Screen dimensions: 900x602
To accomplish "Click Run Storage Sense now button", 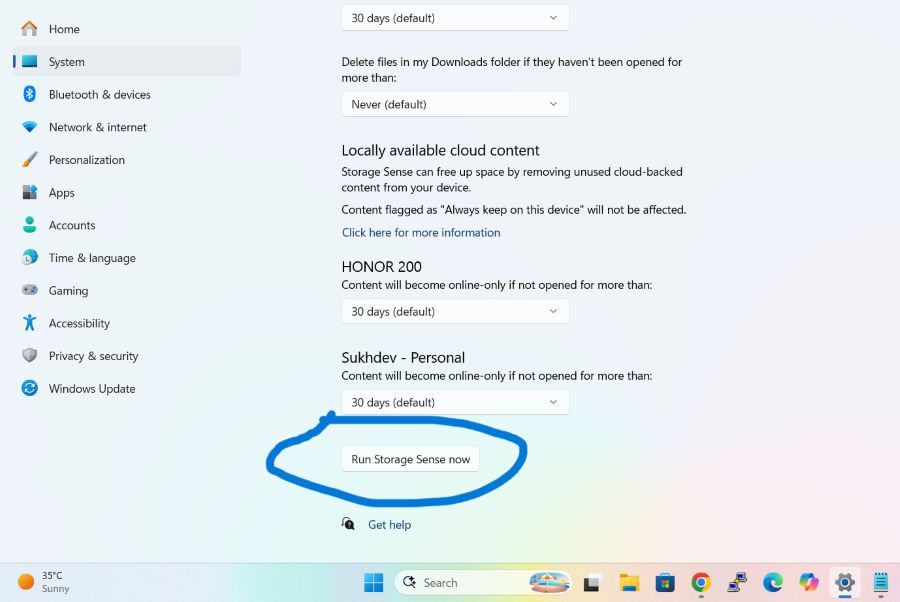I will coord(410,459).
